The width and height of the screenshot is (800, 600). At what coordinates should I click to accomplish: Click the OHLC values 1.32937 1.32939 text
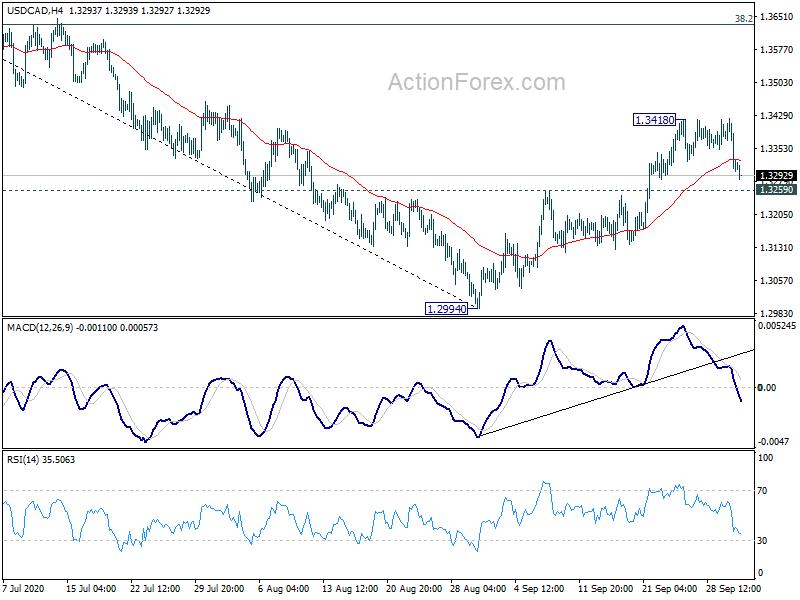(x=103, y=10)
